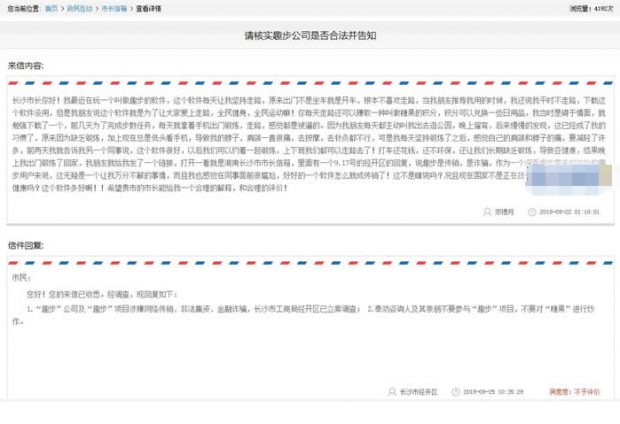
Task: Select the 查看详情 breadcrumb text
Action: 148,9
